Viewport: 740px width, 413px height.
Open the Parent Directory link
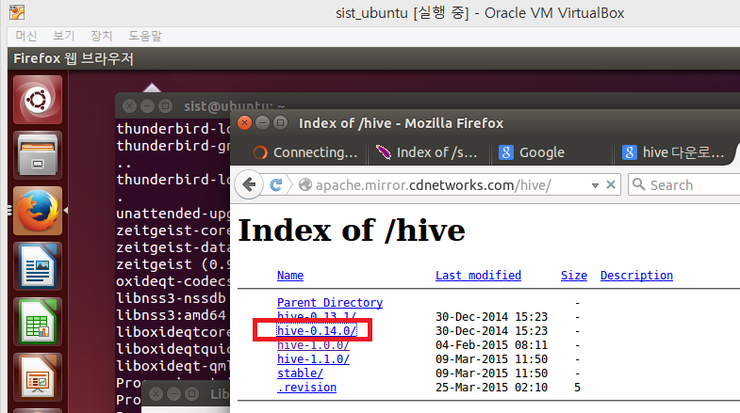329,302
